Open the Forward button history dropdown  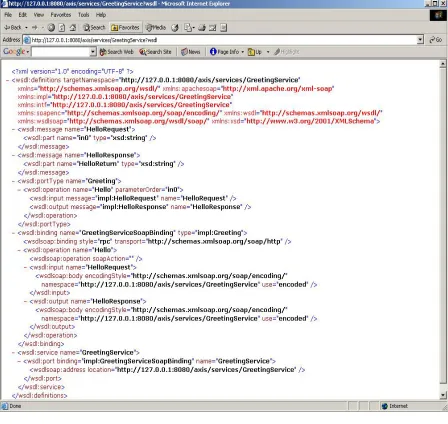42,28
